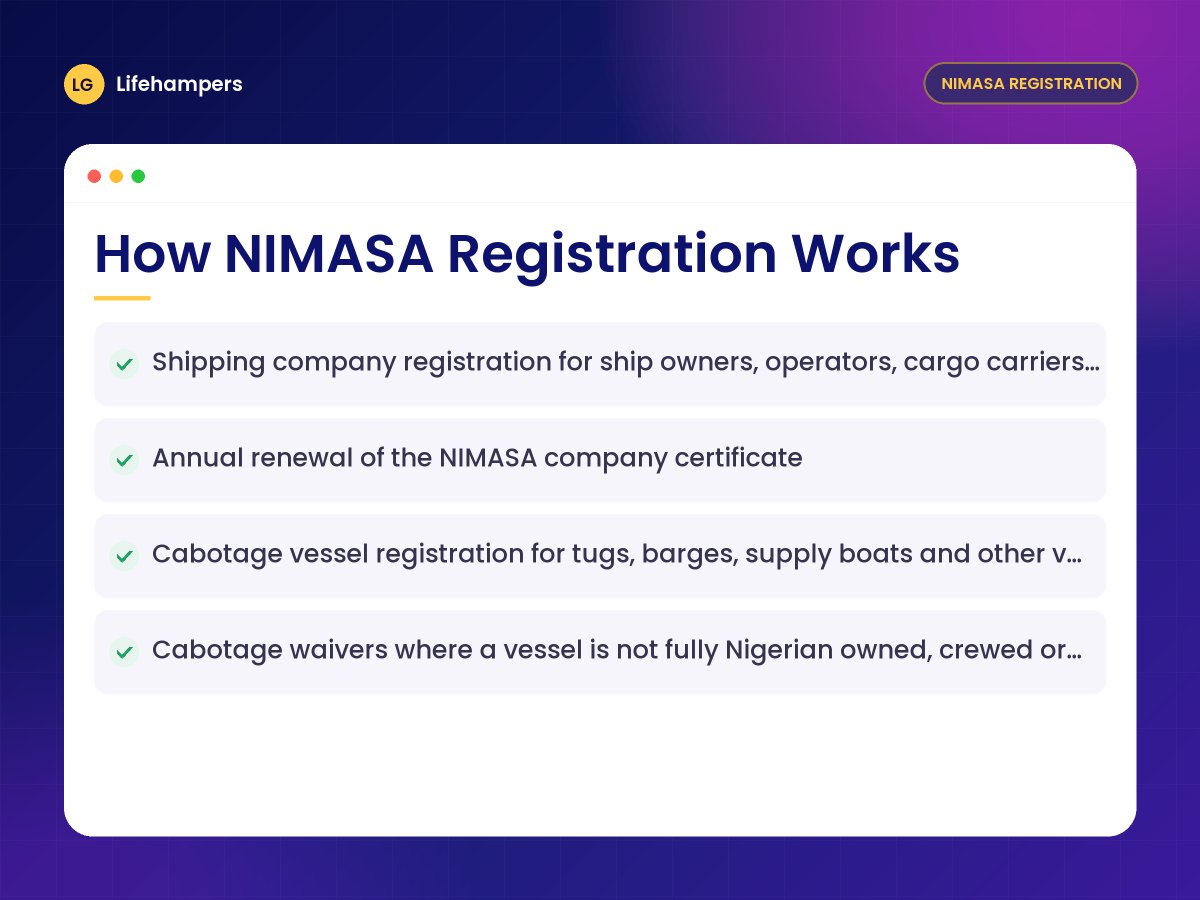Click the red window dot
Screen dimensions: 1200x900
click(x=94, y=176)
